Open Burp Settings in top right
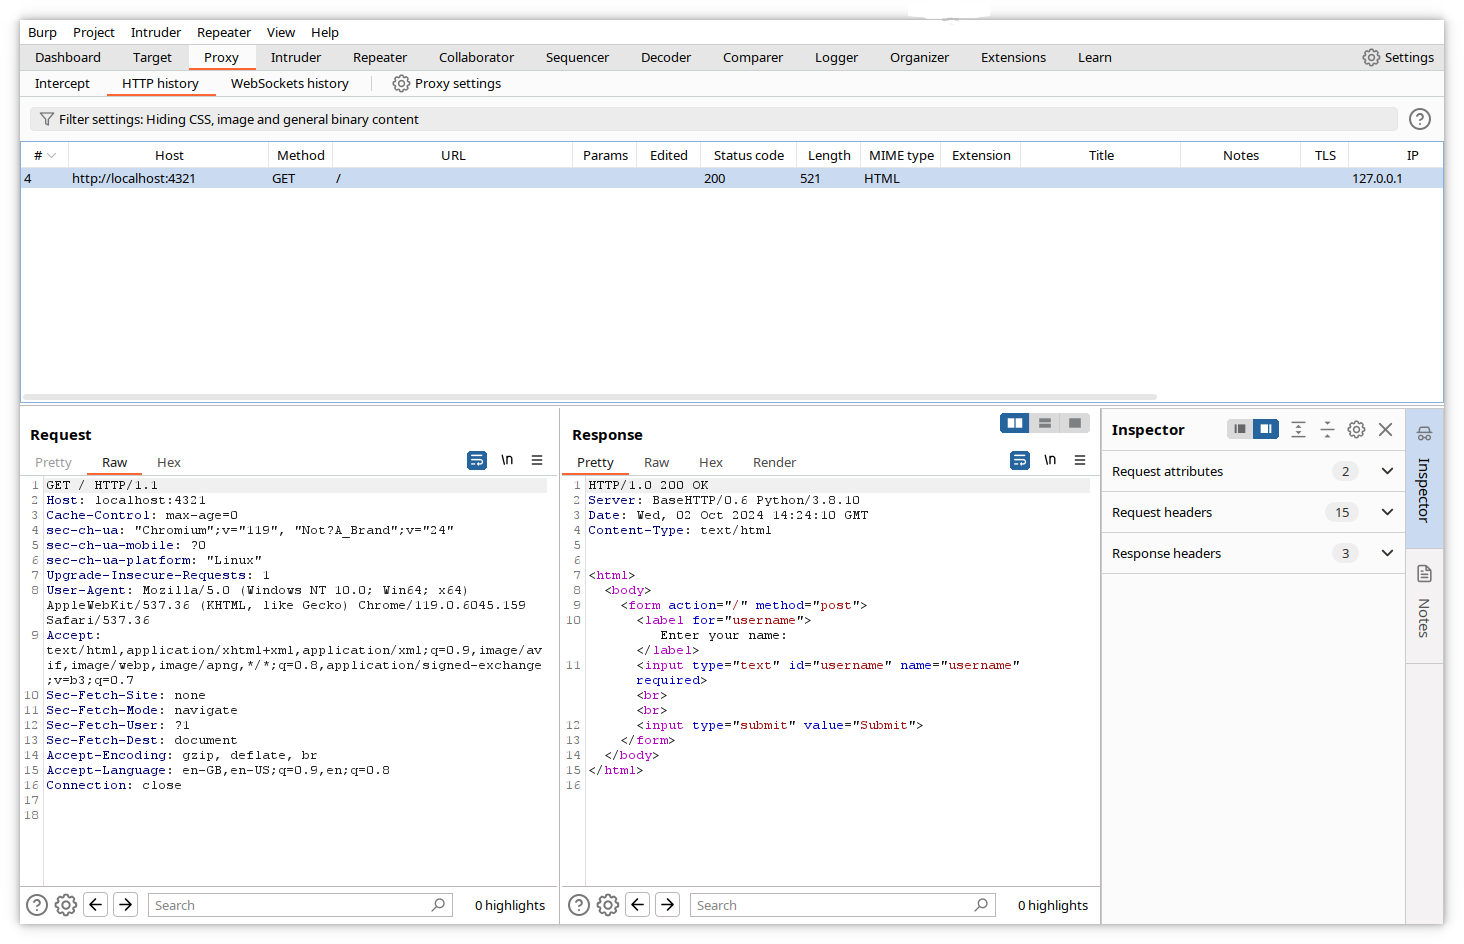Screen dimensions: 1464x944 pyautogui.click(x=1398, y=58)
